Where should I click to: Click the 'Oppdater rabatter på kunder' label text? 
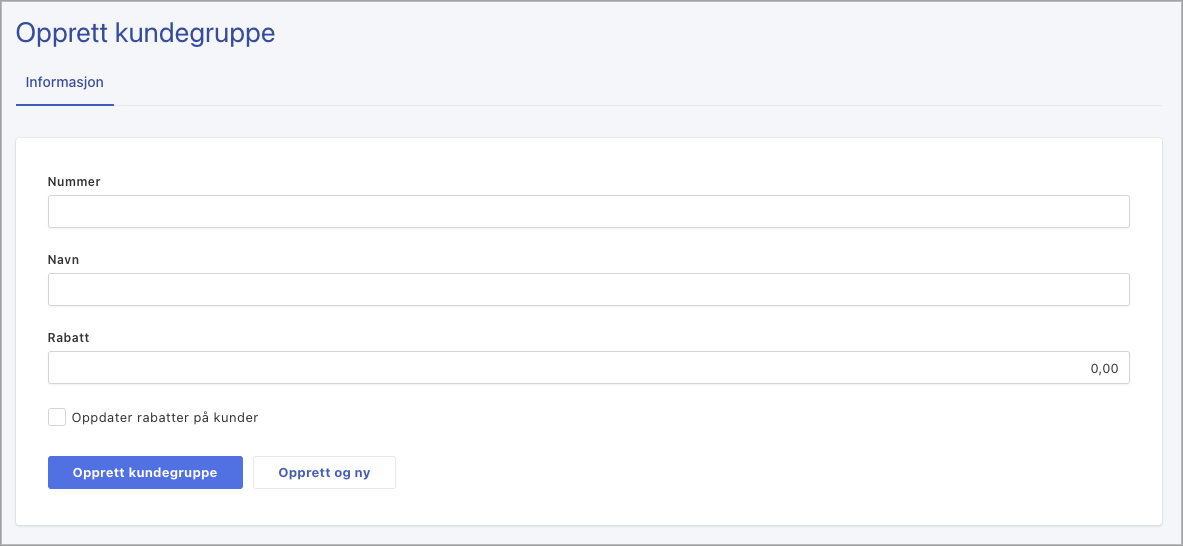click(165, 418)
